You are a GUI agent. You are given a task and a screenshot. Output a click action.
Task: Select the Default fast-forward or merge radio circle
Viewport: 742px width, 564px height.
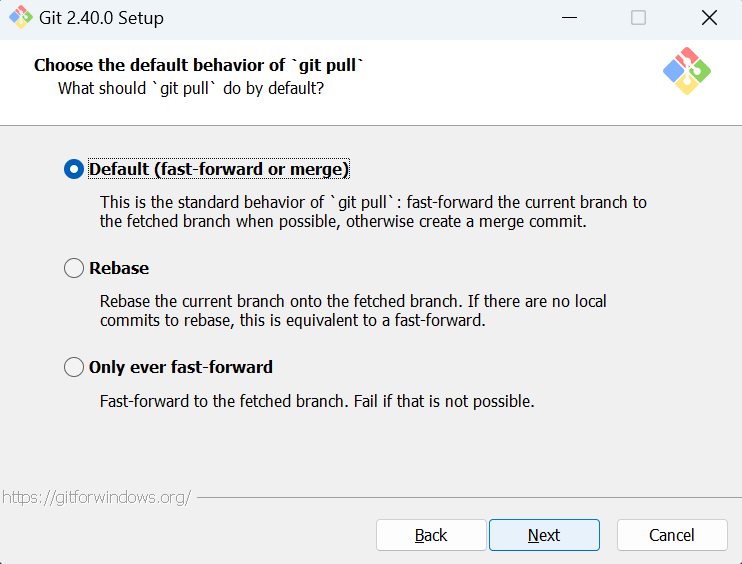[74, 169]
